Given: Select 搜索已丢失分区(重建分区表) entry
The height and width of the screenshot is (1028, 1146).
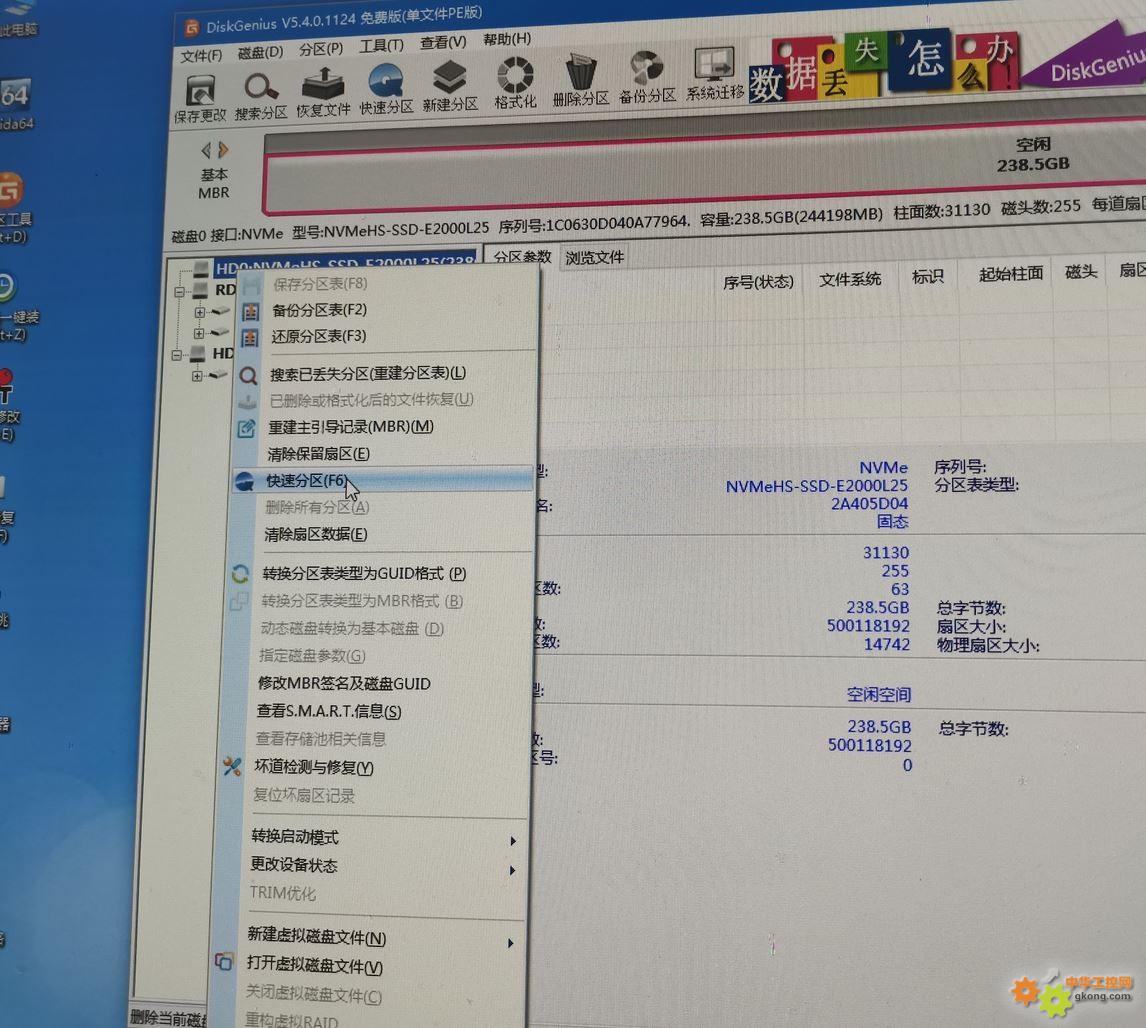Looking at the screenshot, I should (x=368, y=373).
